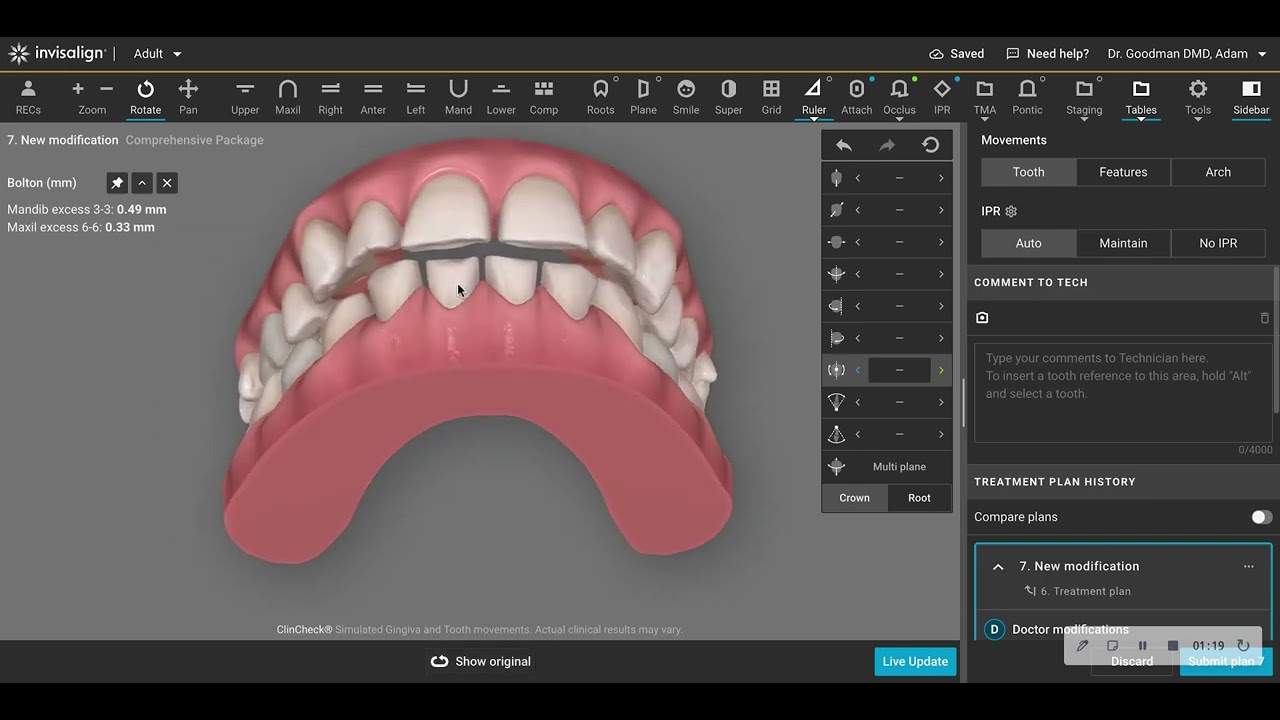
Task: Switch movement mode to Root
Action: click(919, 498)
